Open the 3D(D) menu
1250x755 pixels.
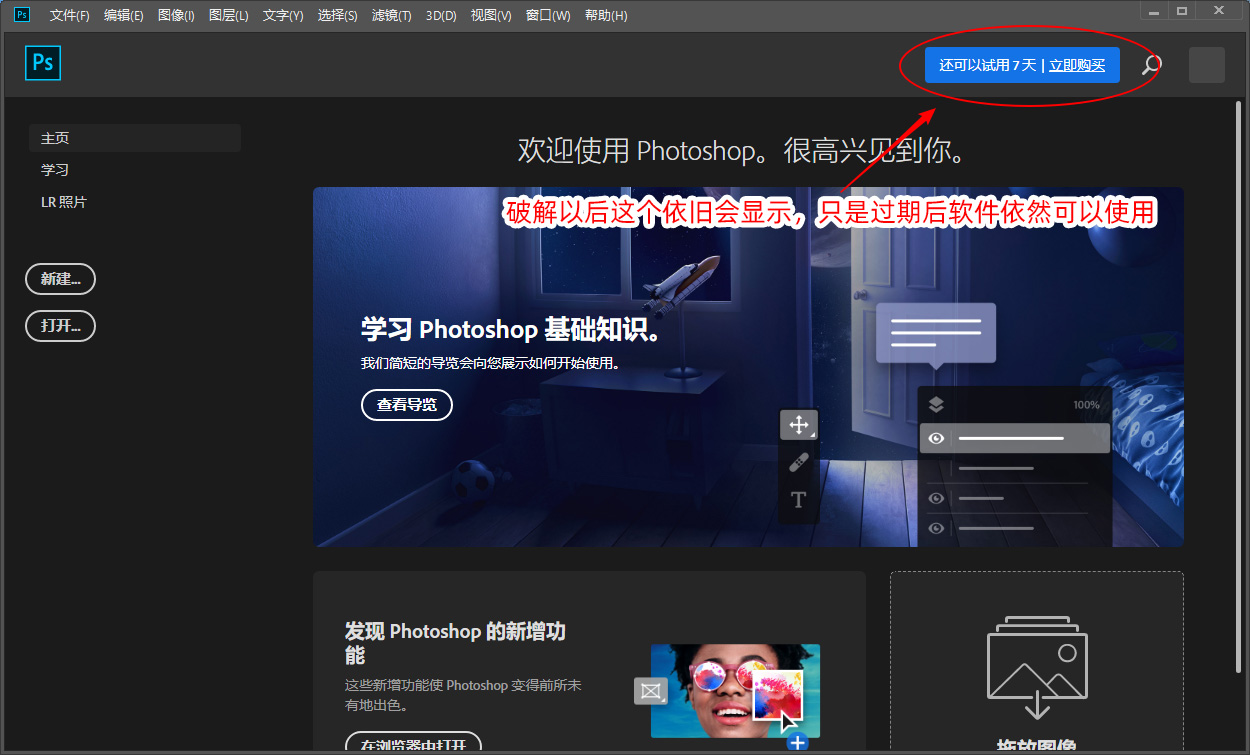[441, 16]
